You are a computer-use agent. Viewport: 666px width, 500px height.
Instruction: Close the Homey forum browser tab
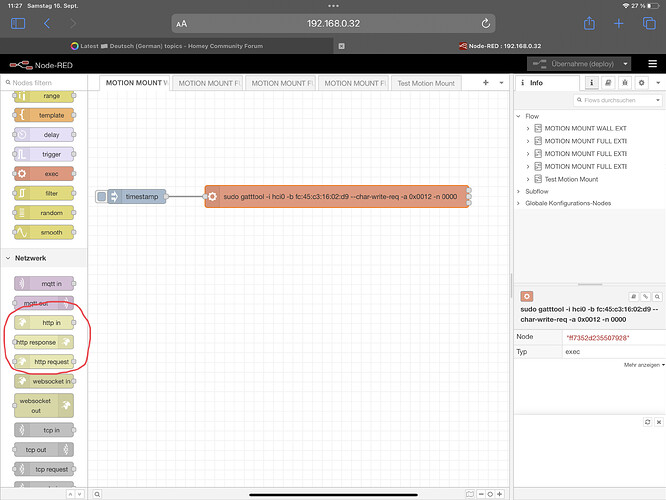click(341, 46)
